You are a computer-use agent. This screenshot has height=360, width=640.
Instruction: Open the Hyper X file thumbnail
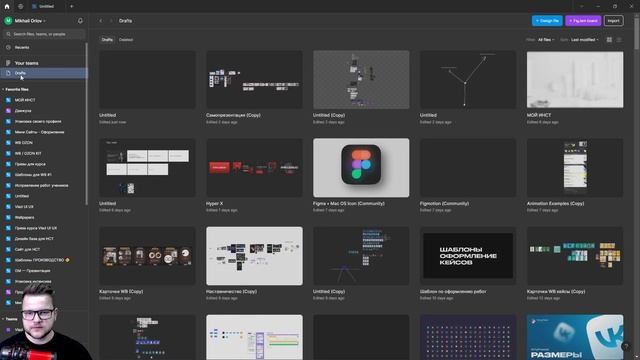(x=254, y=168)
